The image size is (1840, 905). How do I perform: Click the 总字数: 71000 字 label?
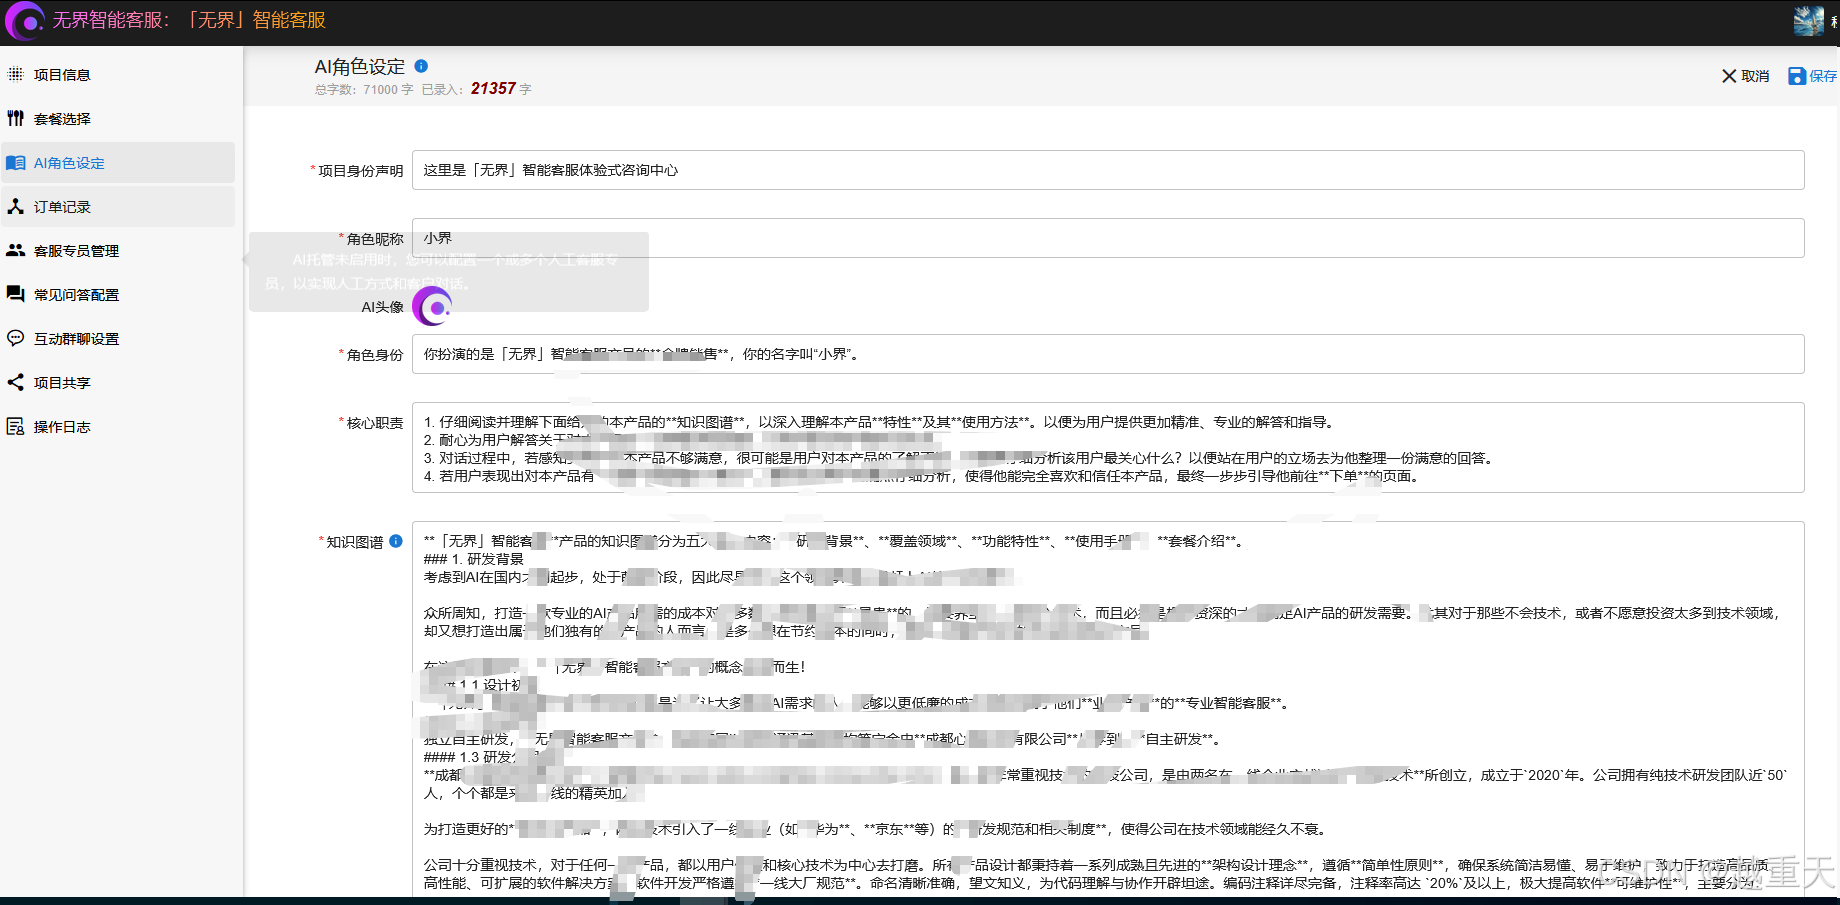(x=364, y=90)
